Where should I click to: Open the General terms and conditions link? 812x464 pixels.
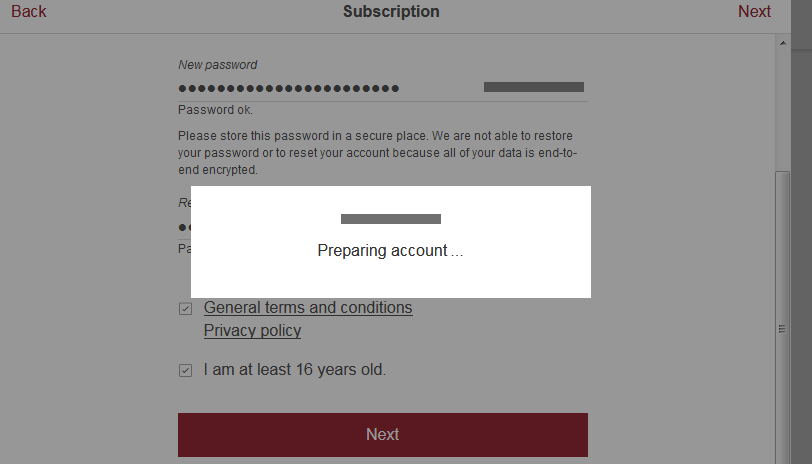(x=308, y=308)
